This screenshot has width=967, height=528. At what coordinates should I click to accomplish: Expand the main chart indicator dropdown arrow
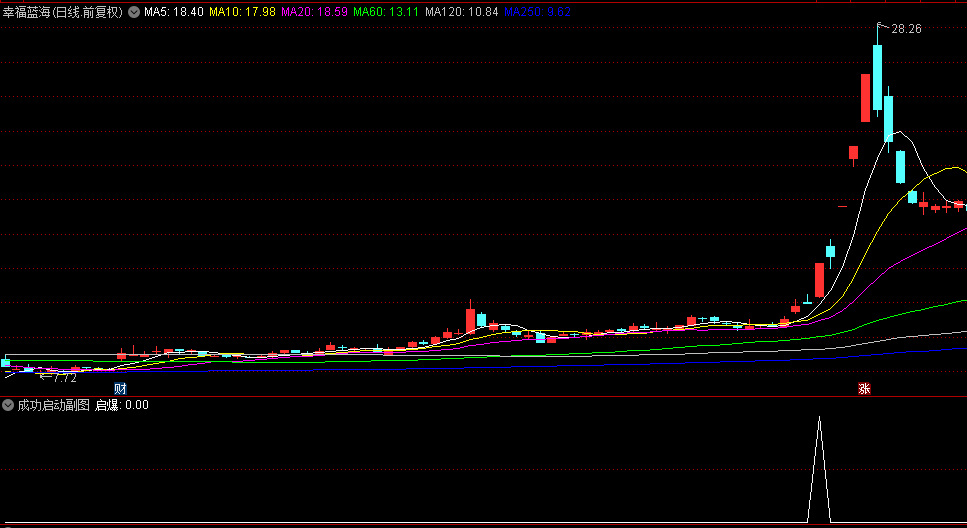[134, 12]
